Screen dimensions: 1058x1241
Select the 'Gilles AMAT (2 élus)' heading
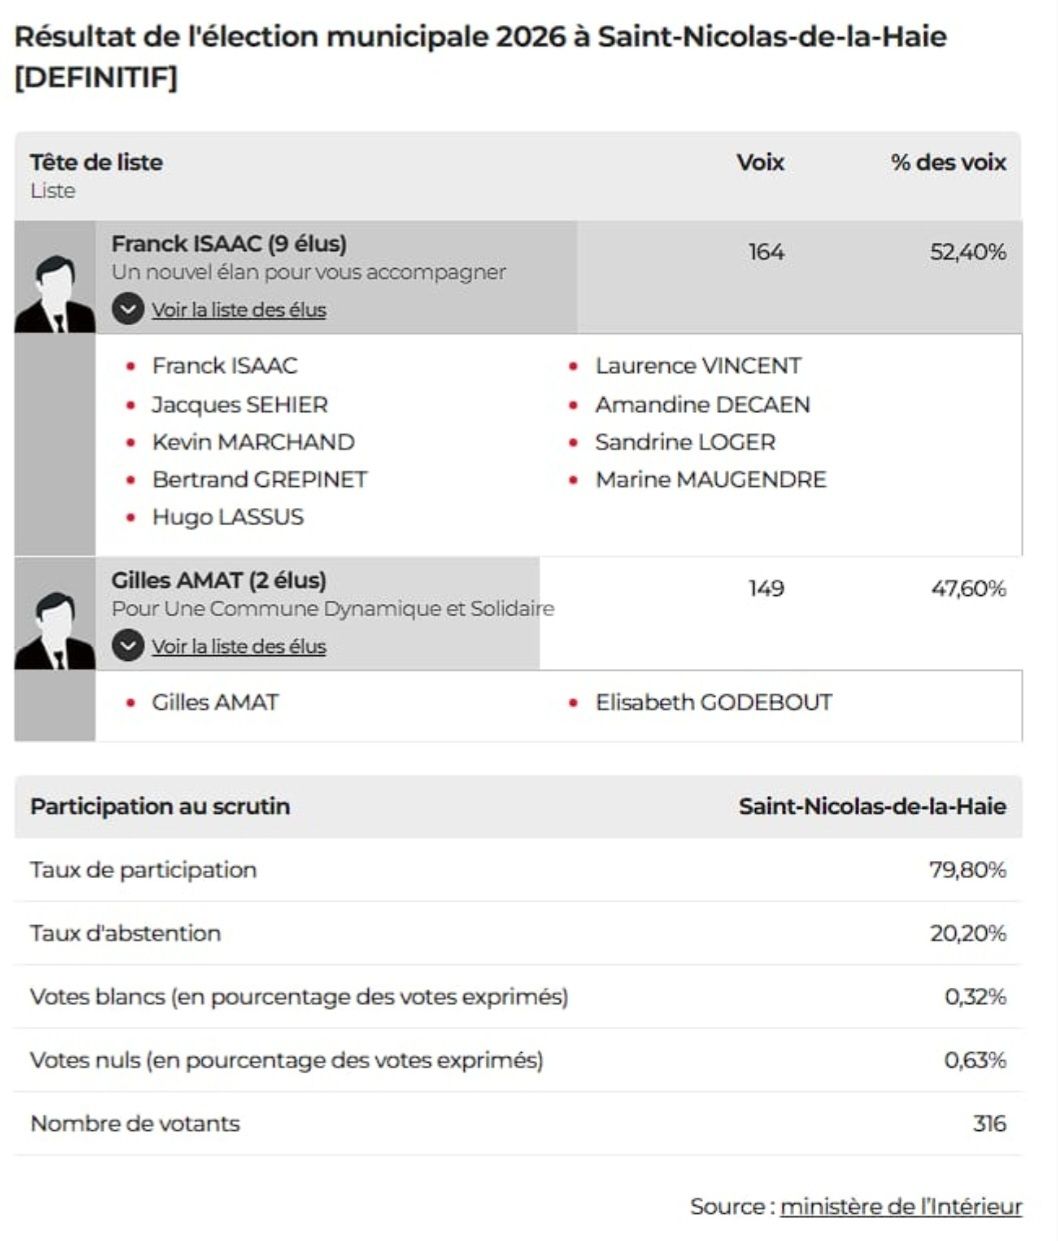tap(219, 581)
